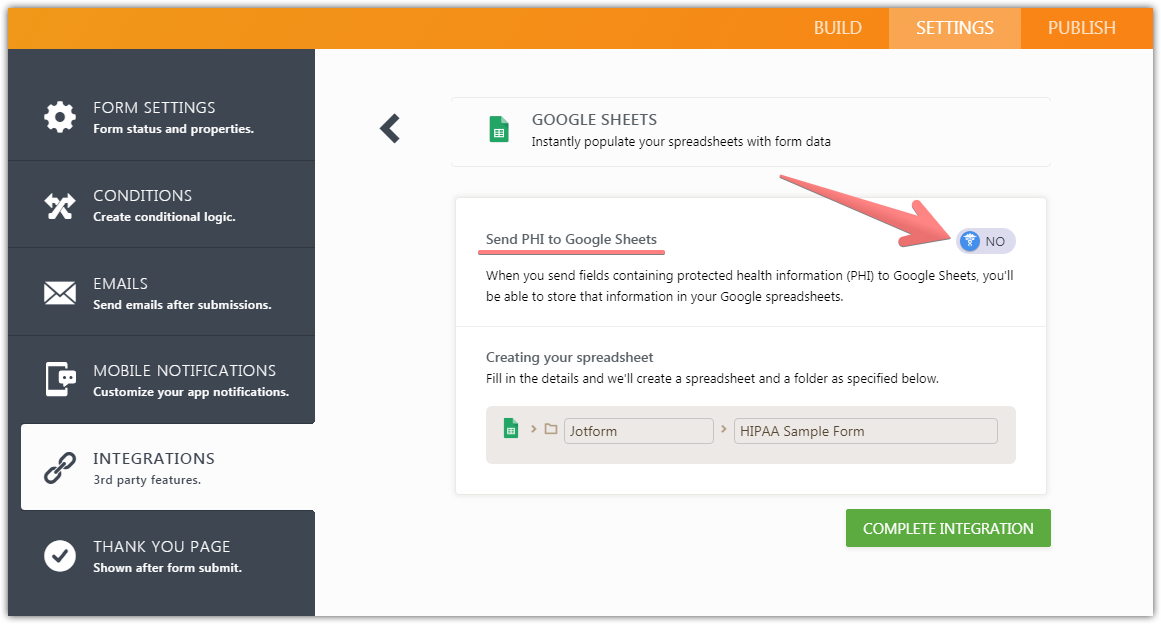Viewport: 1161px width, 624px height.
Task: Click the Jotform folder name field
Action: (x=638, y=431)
